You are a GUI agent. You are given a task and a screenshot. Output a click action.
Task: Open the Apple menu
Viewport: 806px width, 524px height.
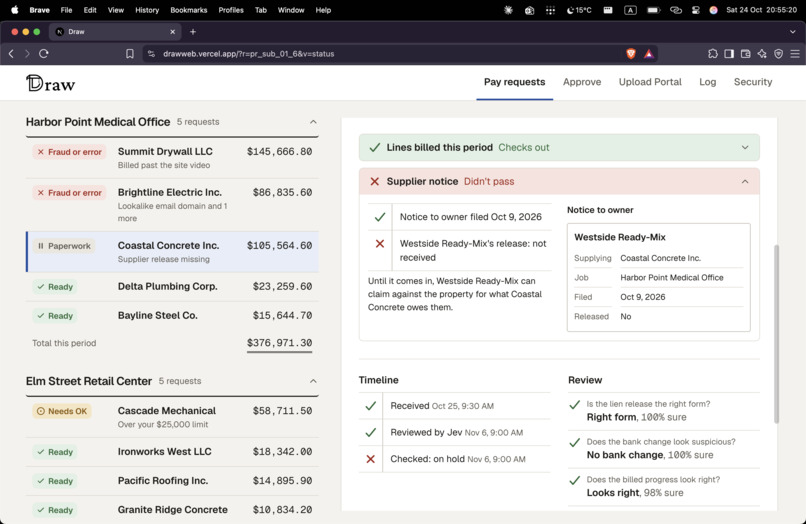pyautogui.click(x=14, y=10)
